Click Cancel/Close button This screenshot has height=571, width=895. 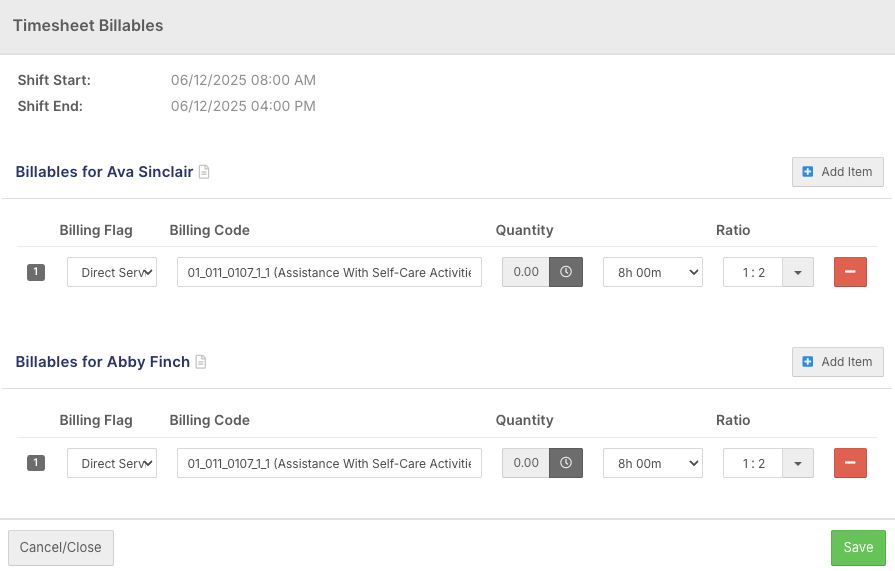point(61,547)
